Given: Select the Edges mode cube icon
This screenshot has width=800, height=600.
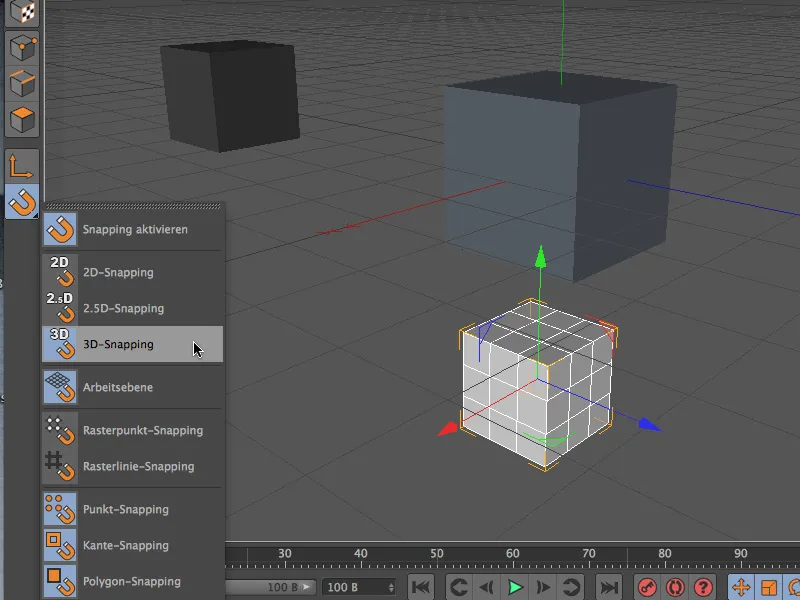Looking at the screenshot, I should tap(22, 84).
